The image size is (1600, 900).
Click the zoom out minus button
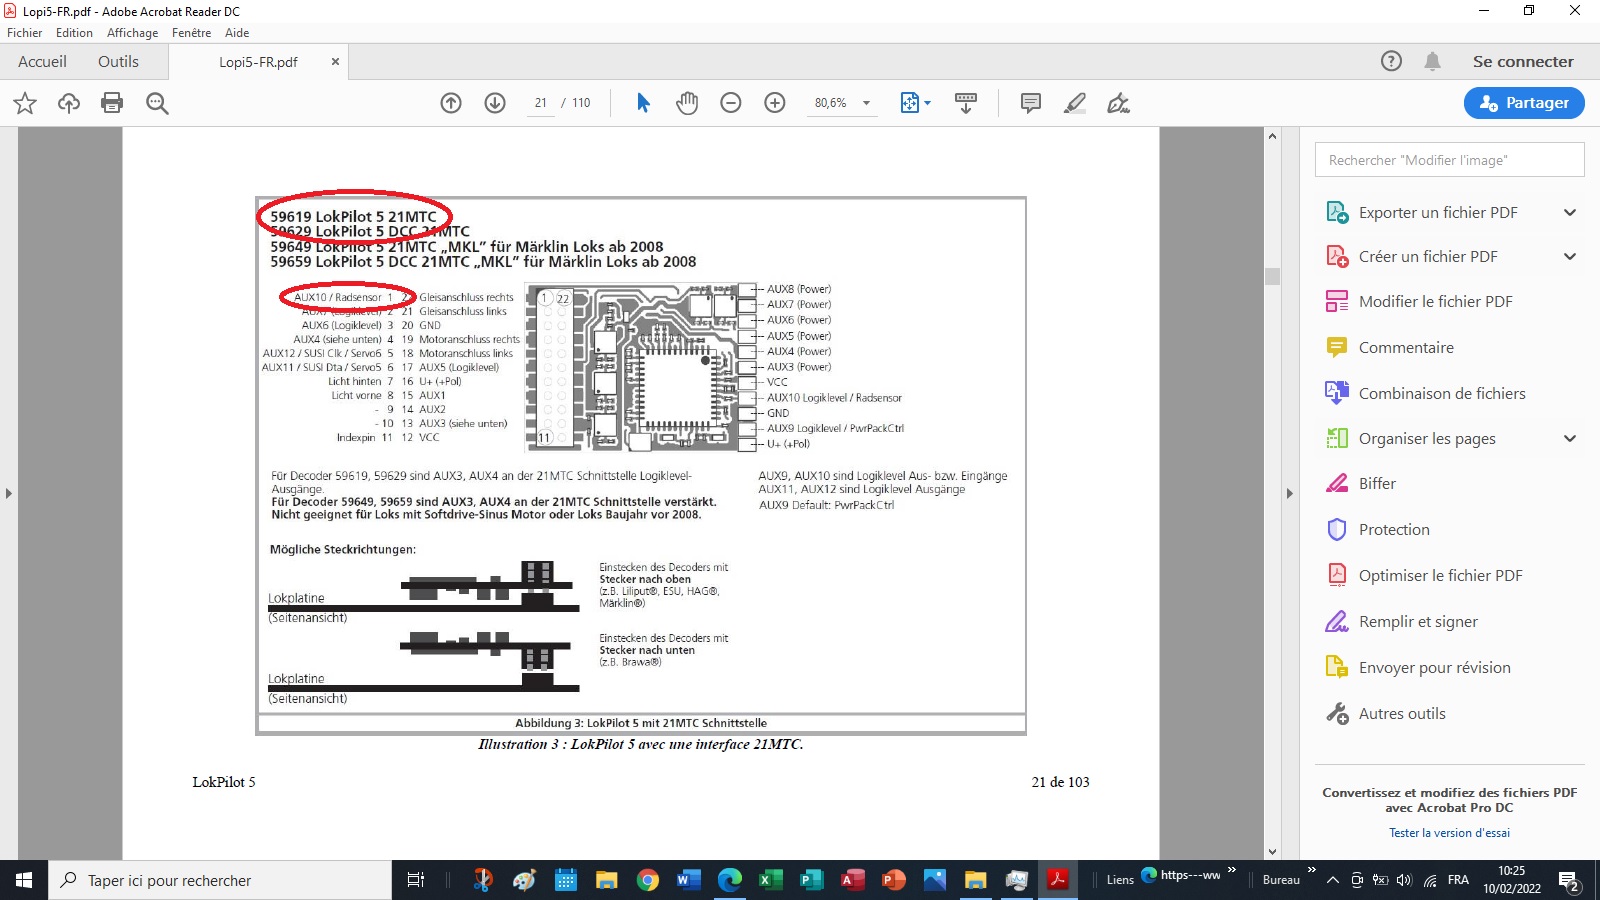731,103
